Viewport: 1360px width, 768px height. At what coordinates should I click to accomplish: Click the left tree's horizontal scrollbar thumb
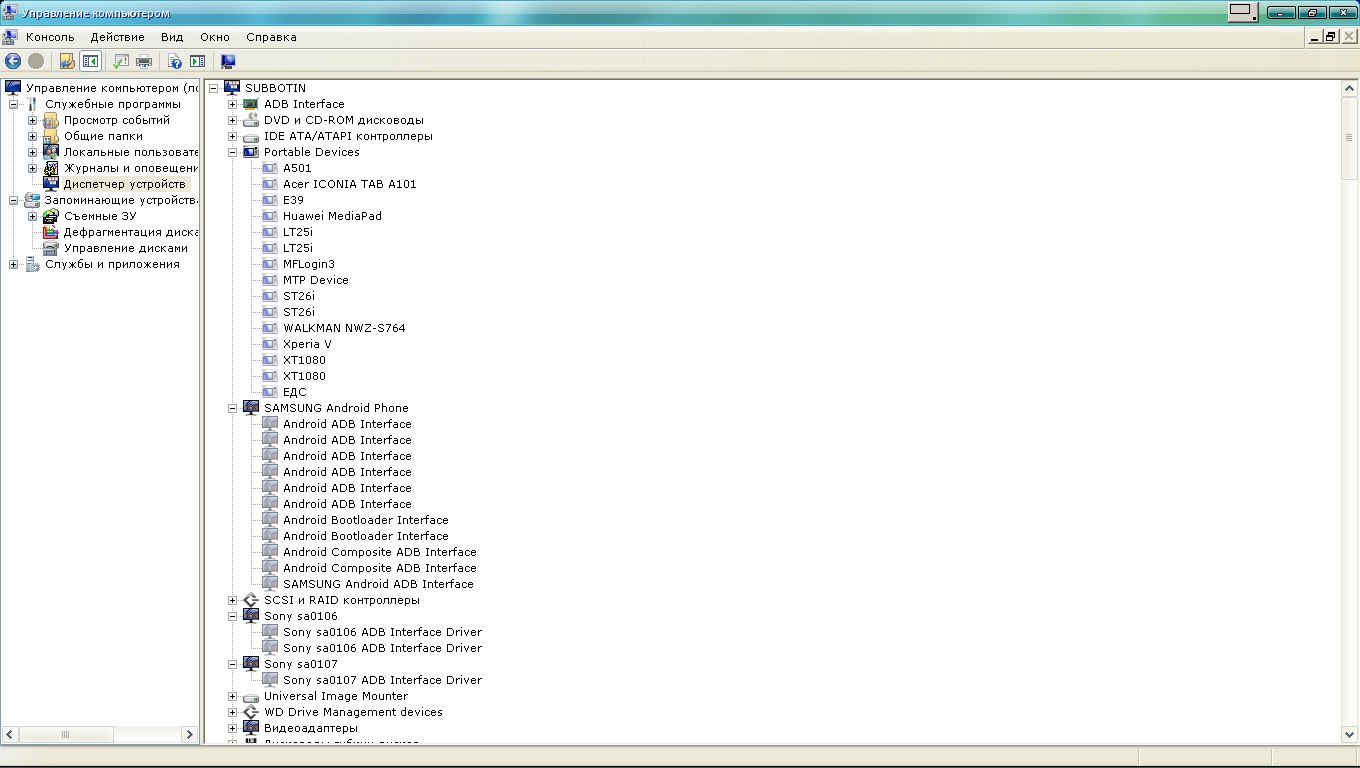tap(65, 734)
